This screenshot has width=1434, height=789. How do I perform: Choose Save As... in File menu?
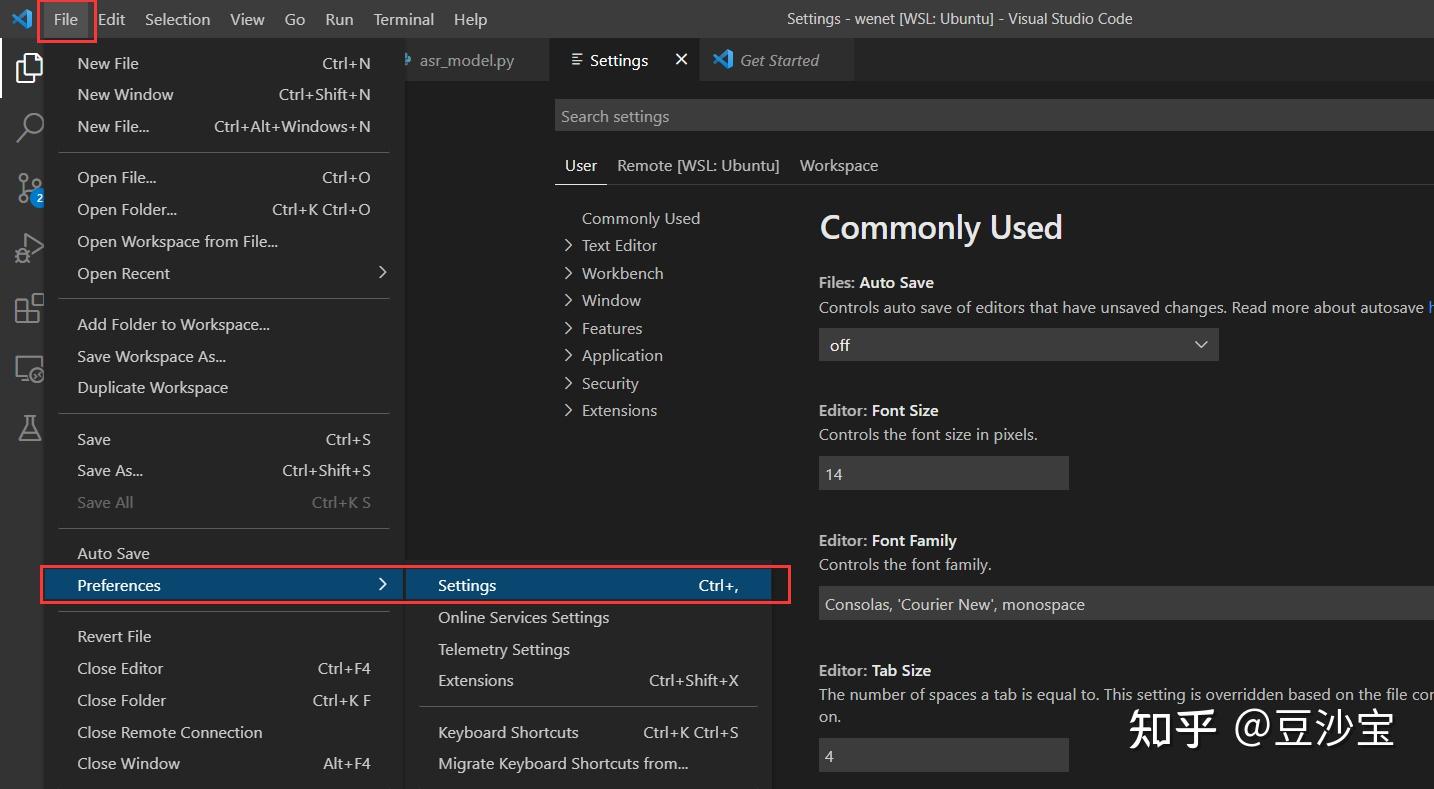(224, 470)
